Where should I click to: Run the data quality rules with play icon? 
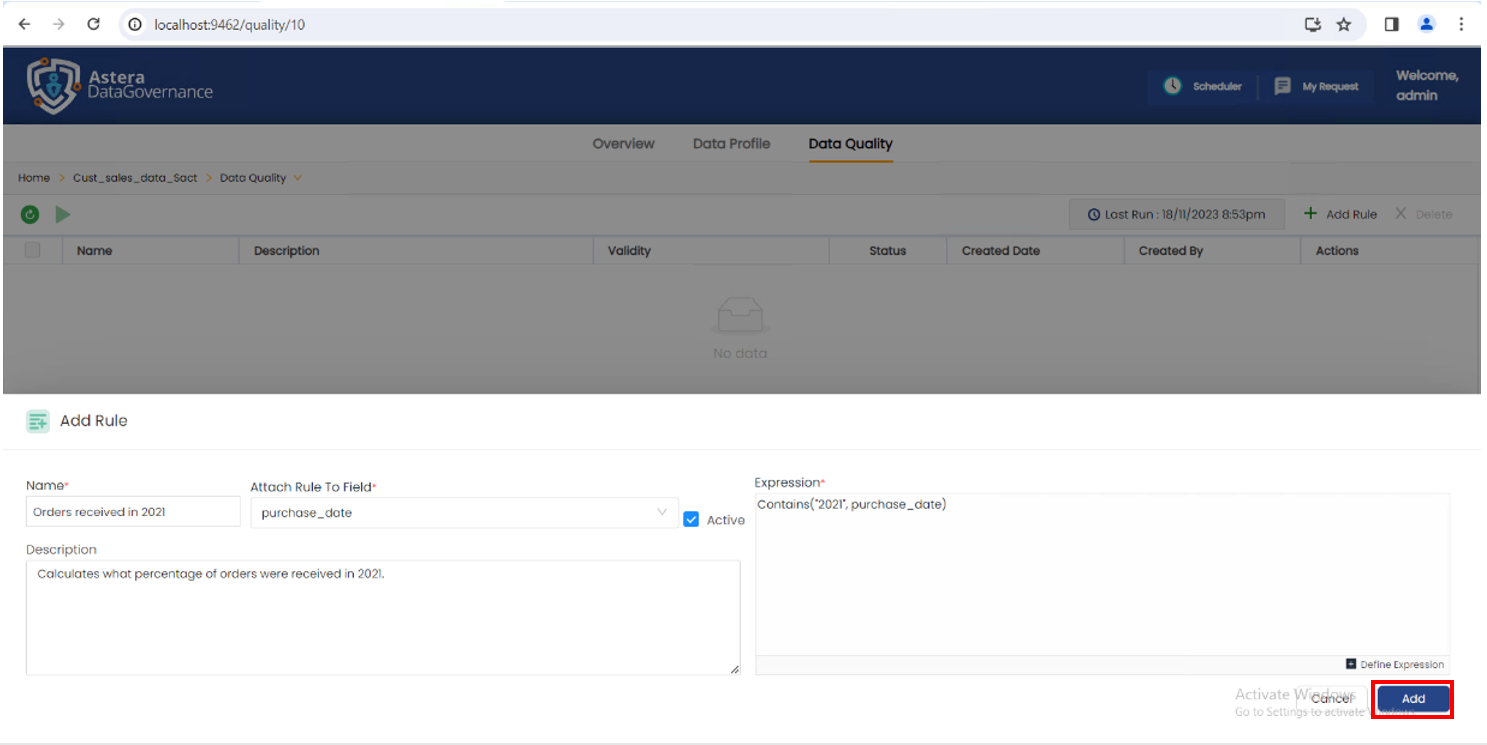63,215
